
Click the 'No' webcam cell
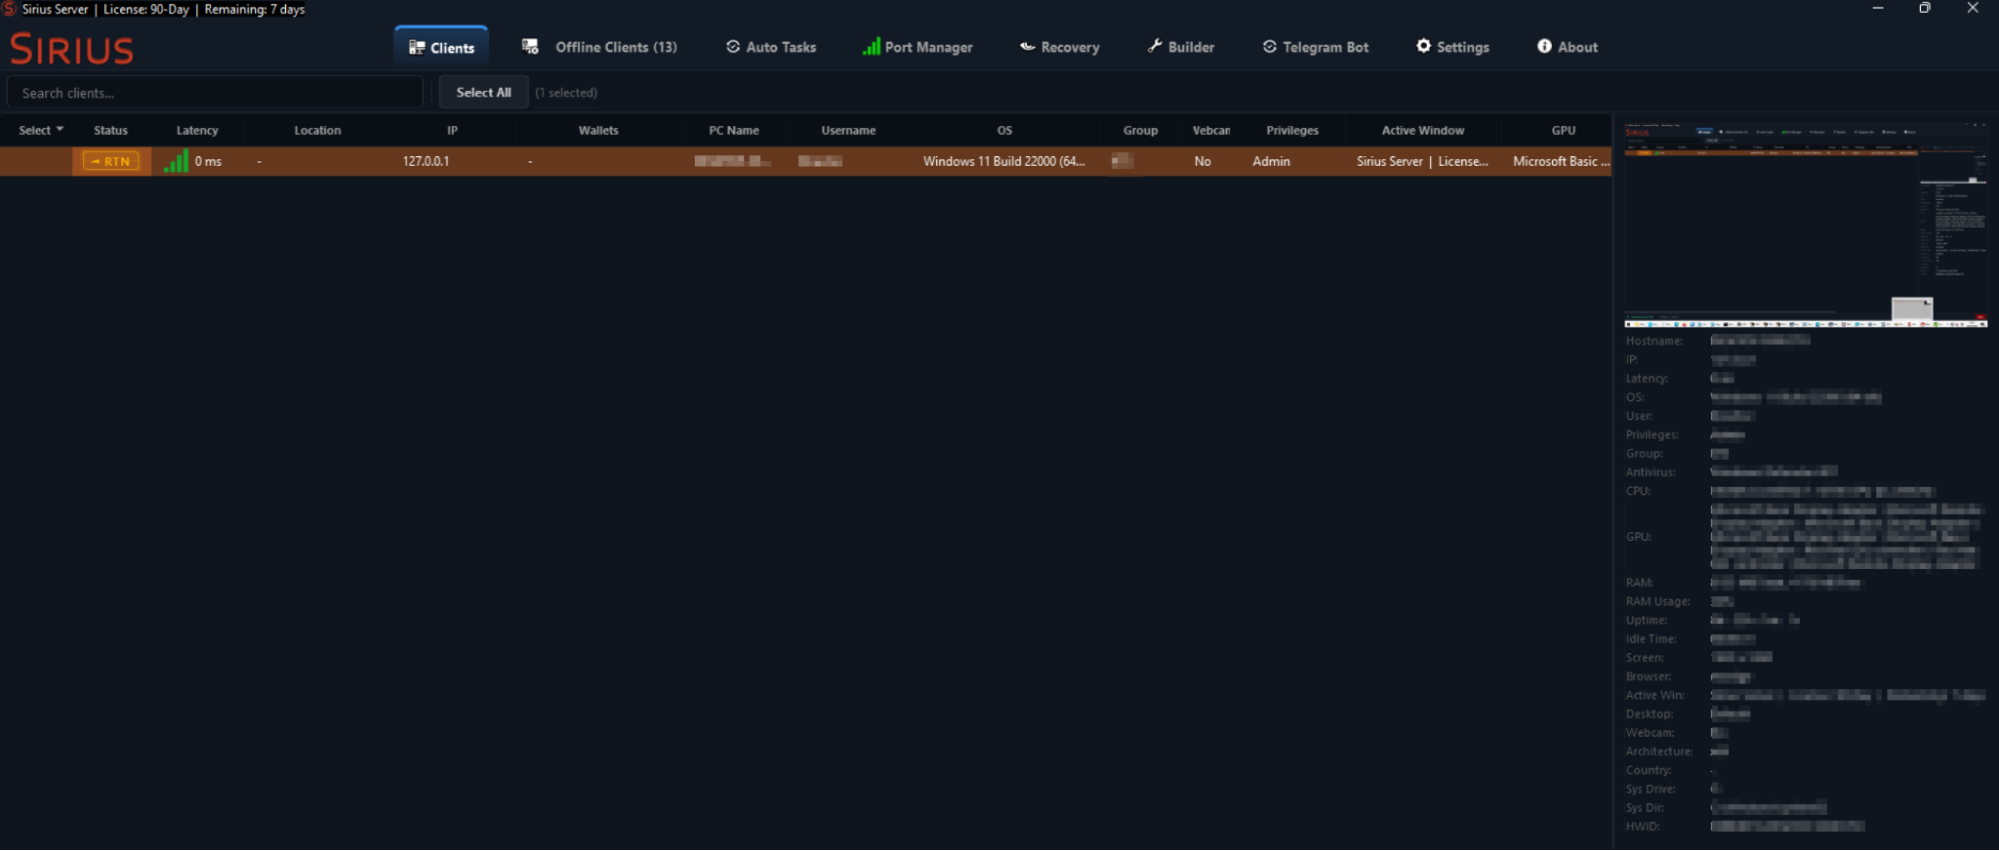(1202, 161)
